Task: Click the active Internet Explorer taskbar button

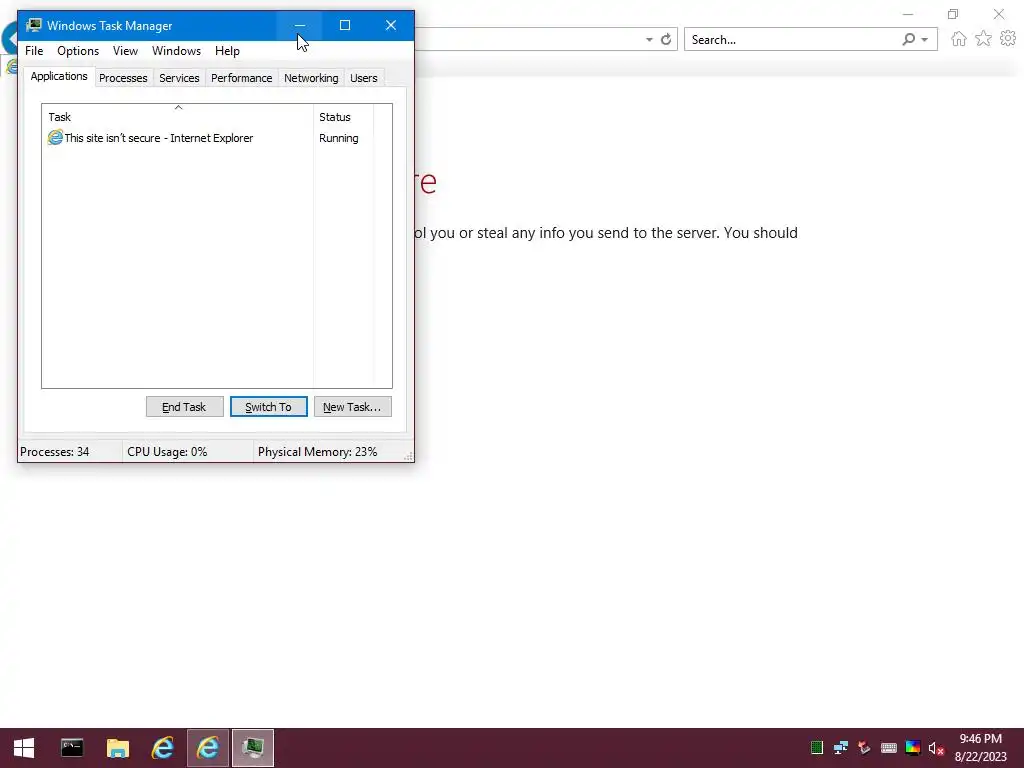Action: (208, 748)
